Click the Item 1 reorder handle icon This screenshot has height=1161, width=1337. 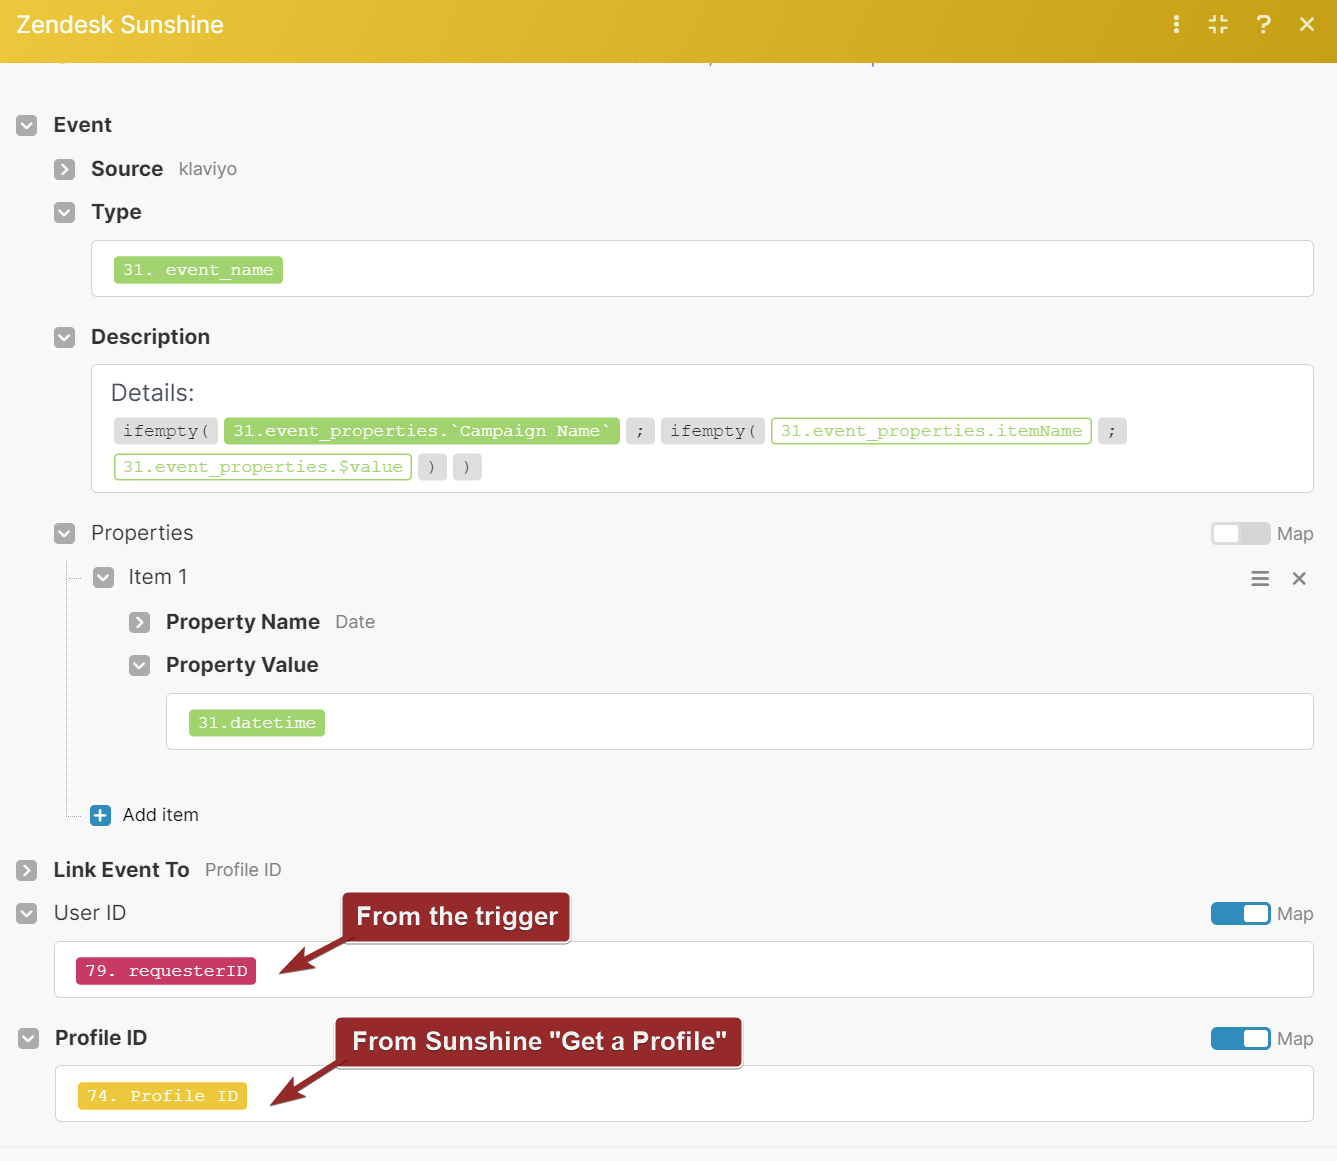(1260, 578)
